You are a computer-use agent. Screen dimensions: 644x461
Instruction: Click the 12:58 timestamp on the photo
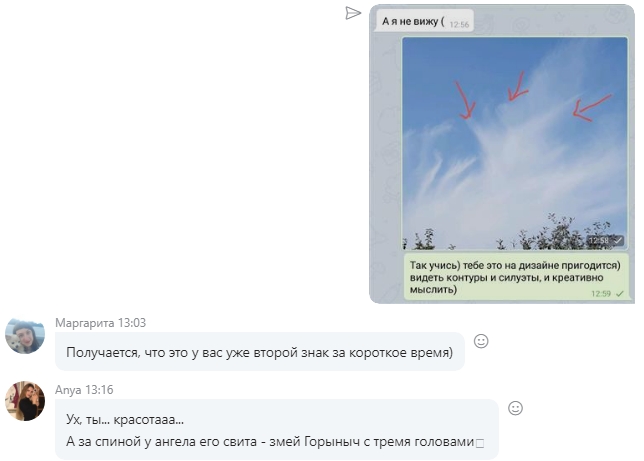[x=600, y=240]
